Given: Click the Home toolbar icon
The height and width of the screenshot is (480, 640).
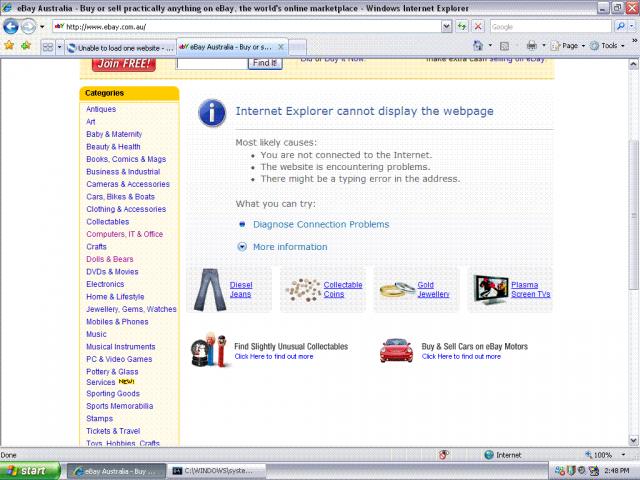Looking at the screenshot, I should tap(478, 46).
